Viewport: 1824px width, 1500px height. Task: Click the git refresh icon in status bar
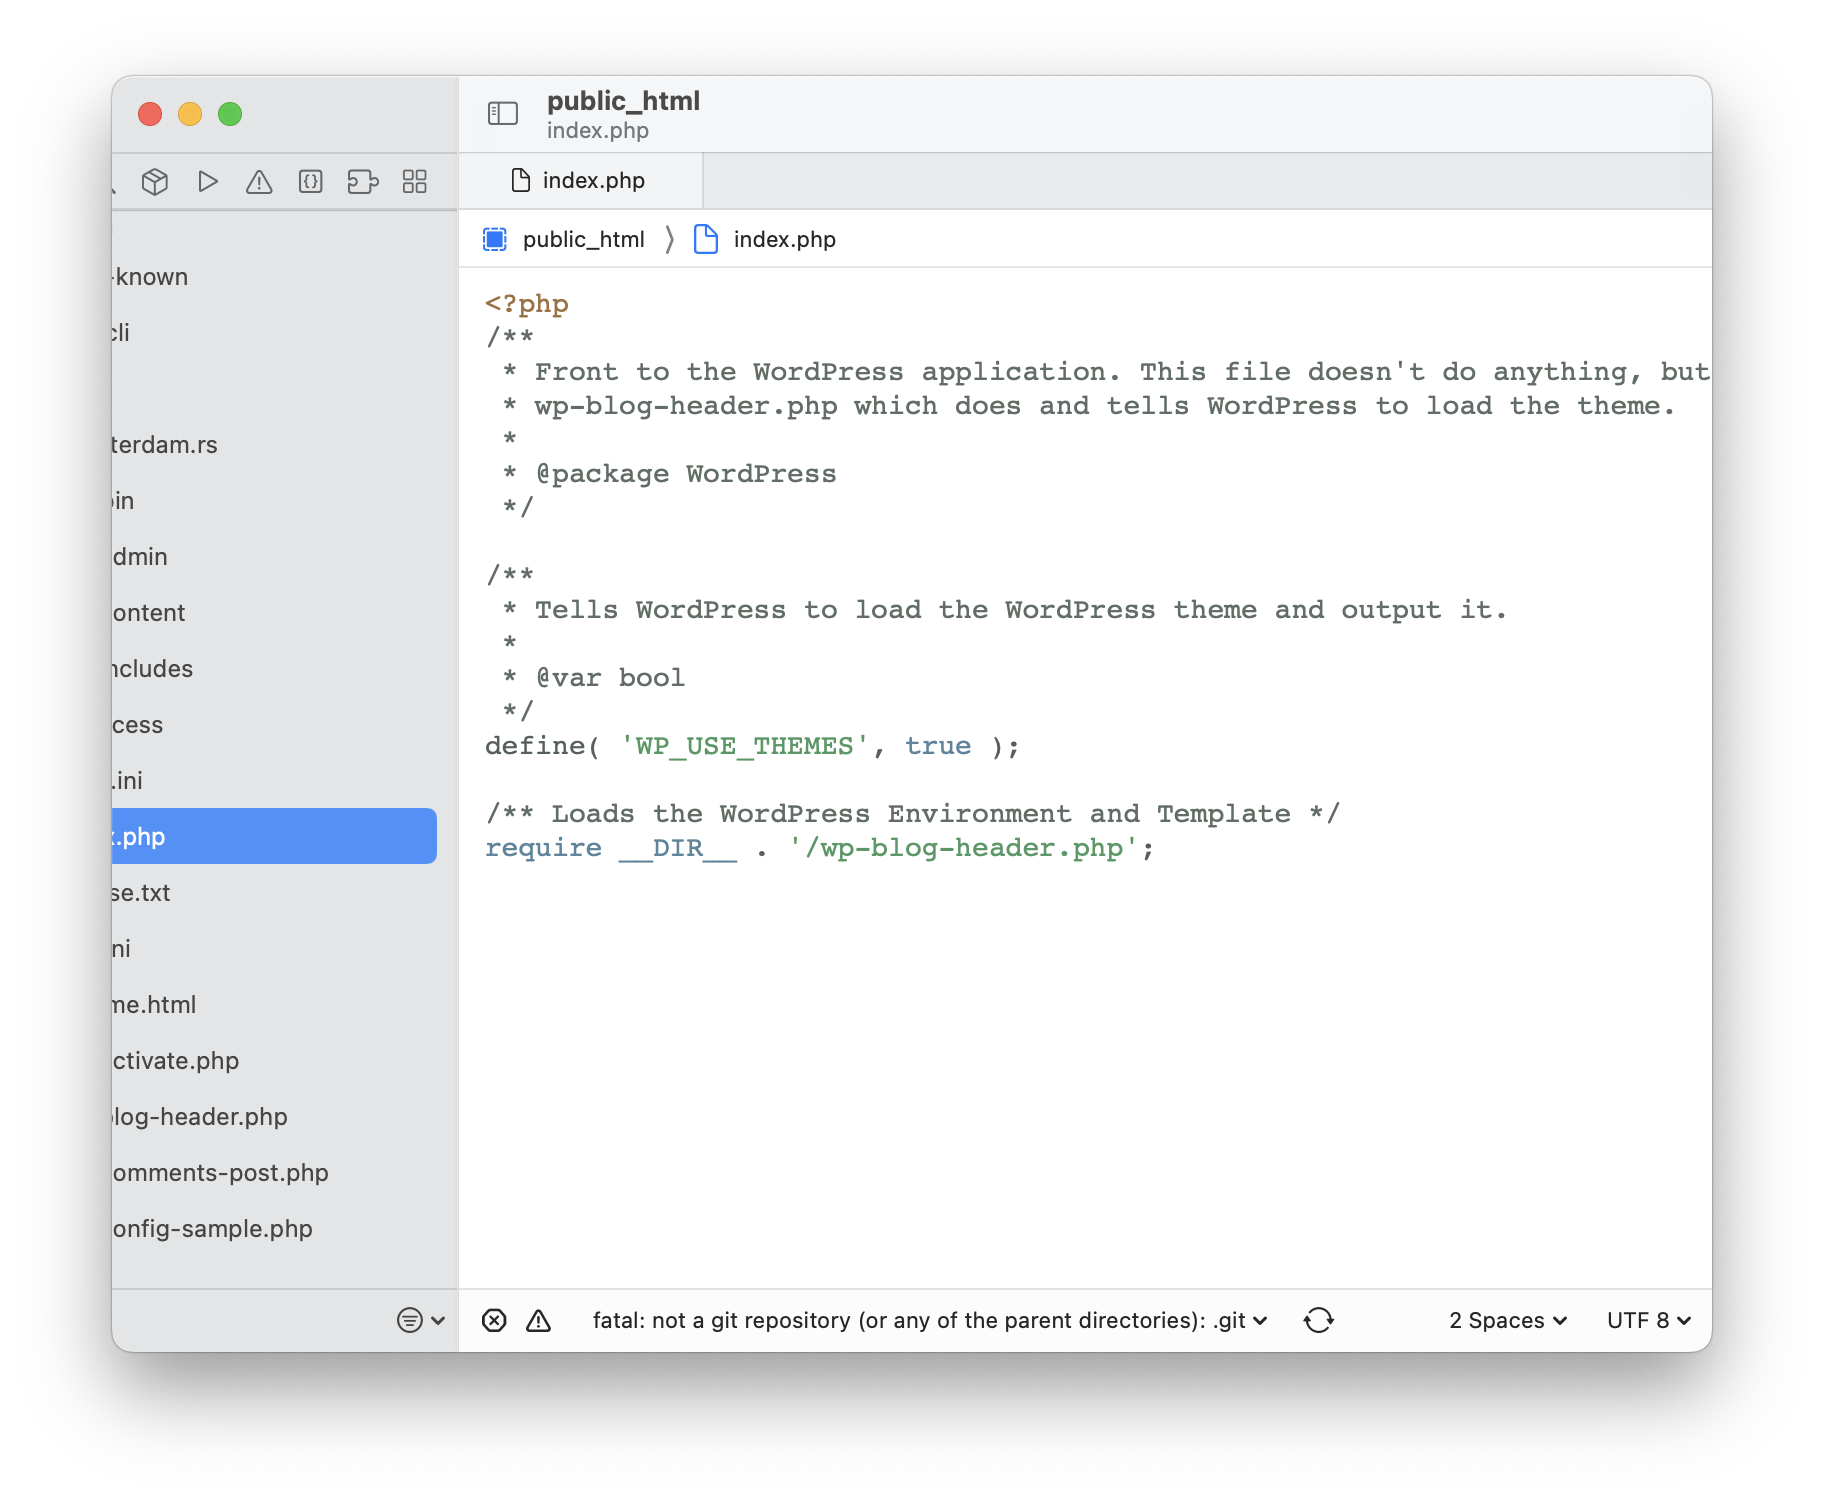click(1319, 1320)
